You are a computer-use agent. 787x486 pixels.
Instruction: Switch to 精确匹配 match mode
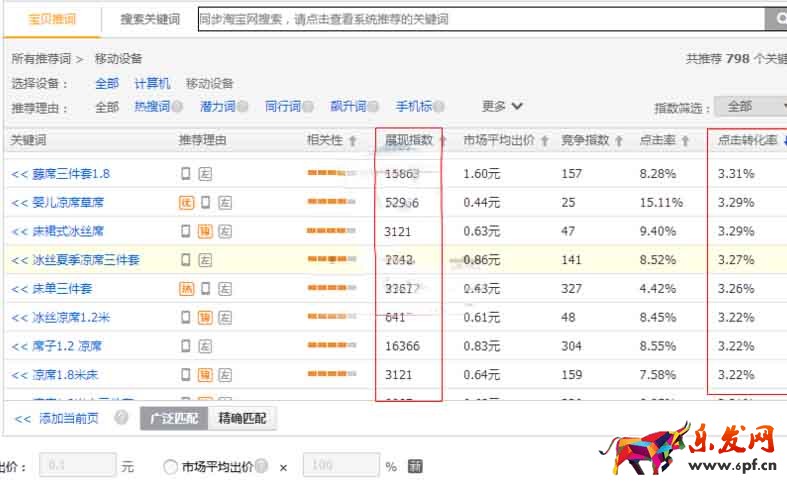coord(242,418)
